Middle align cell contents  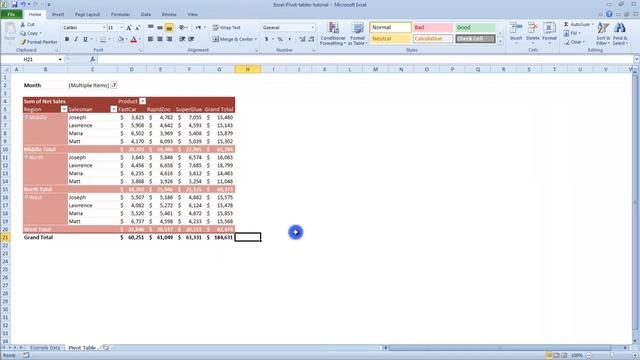pyautogui.click(x=160, y=27)
